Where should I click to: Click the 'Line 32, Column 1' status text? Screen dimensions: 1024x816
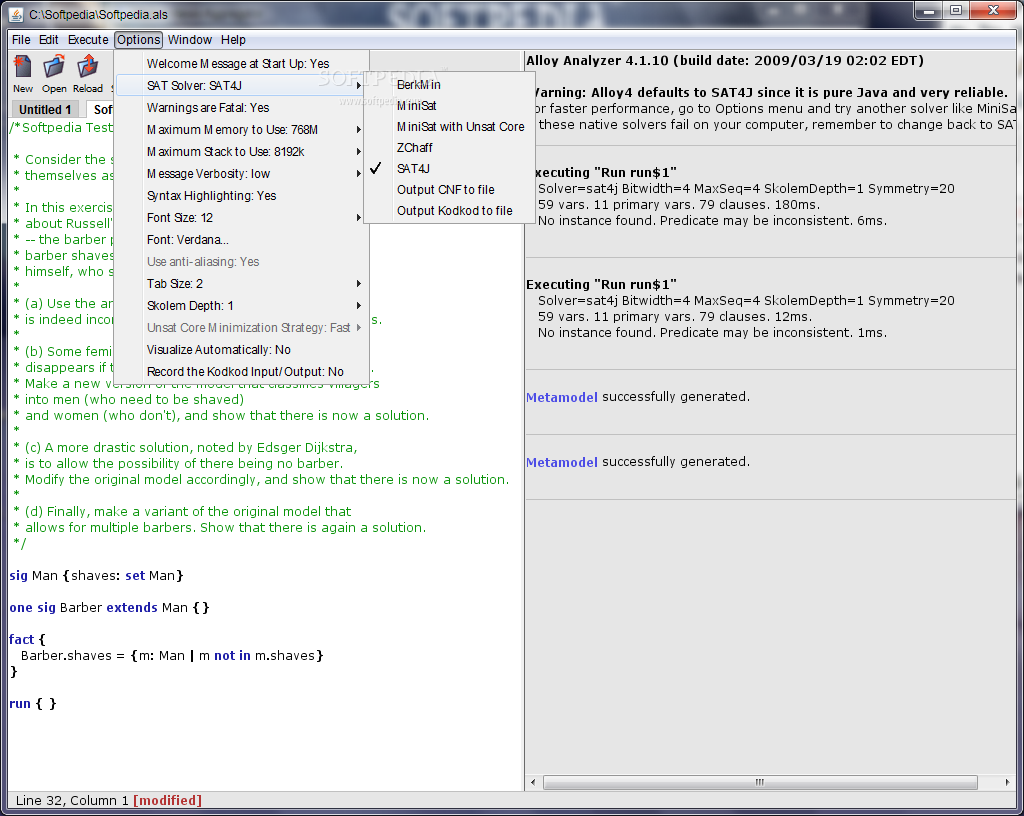[72, 800]
